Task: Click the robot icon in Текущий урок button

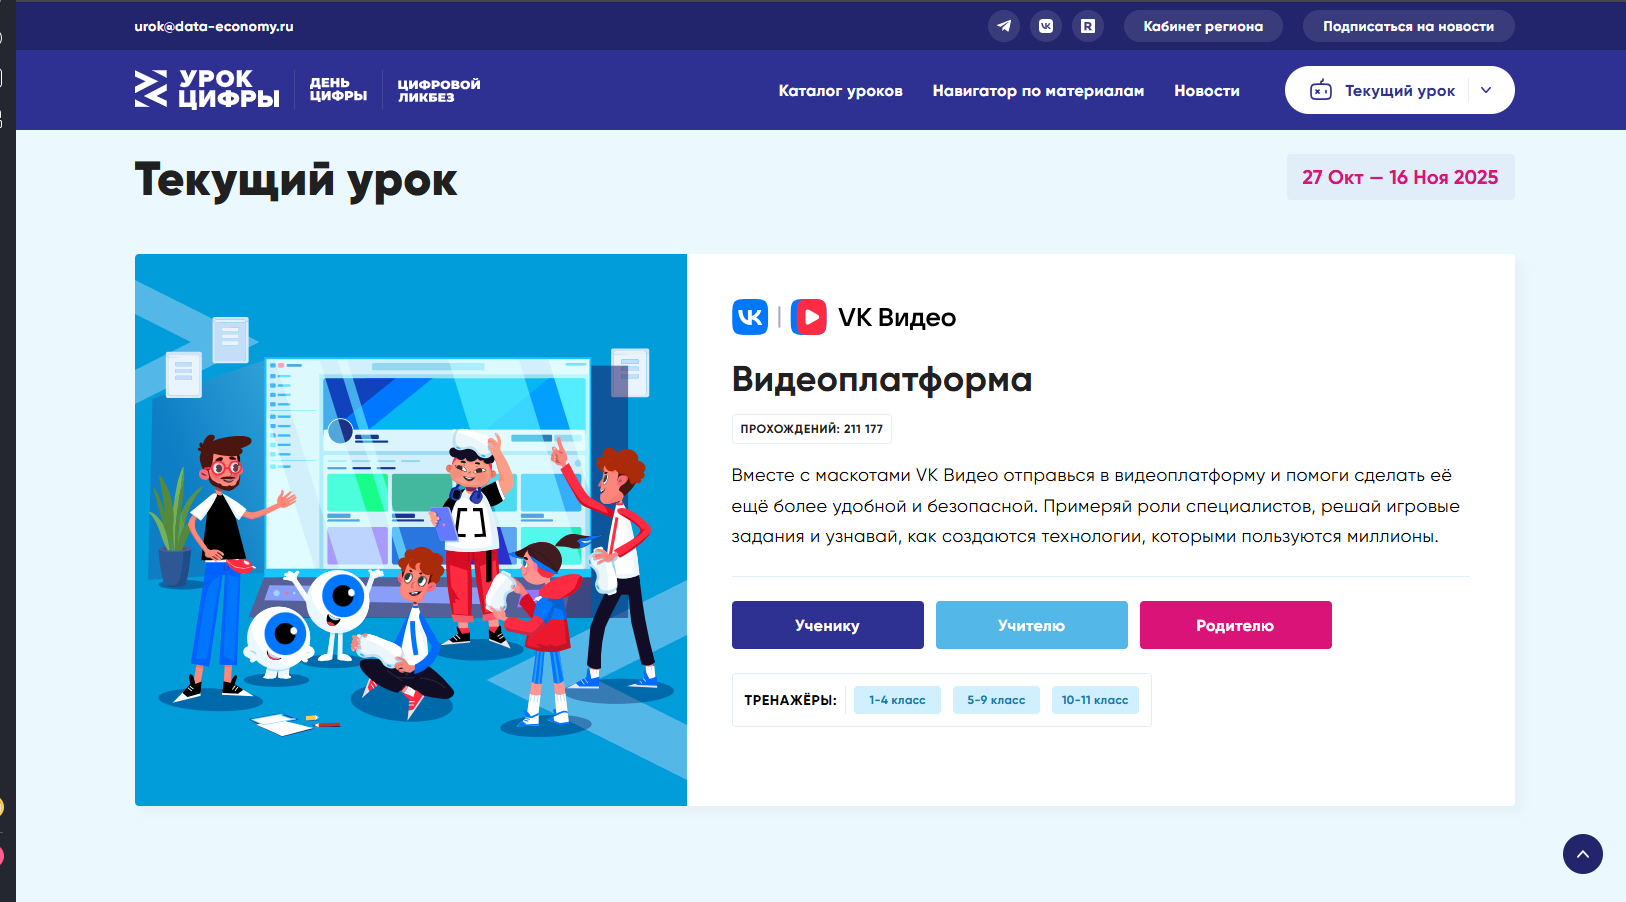Action: (x=1321, y=90)
